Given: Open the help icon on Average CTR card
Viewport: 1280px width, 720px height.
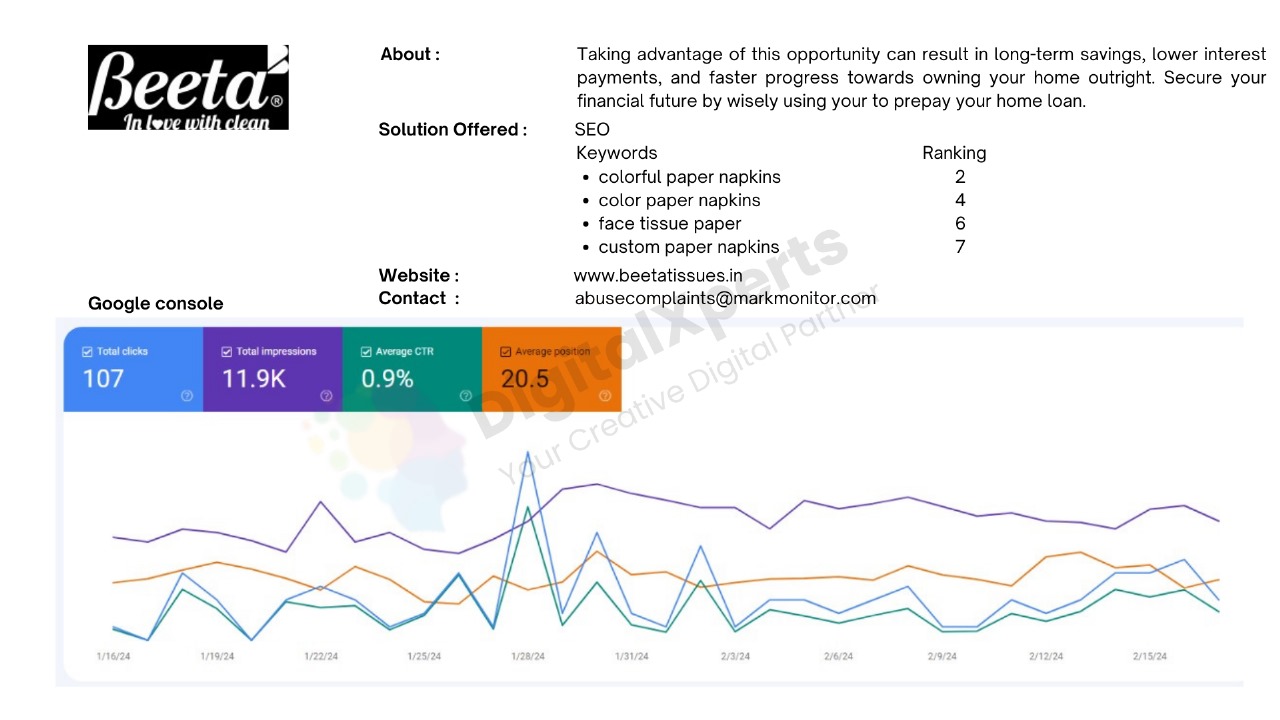Looking at the screenshot, I should pos(465,396).
